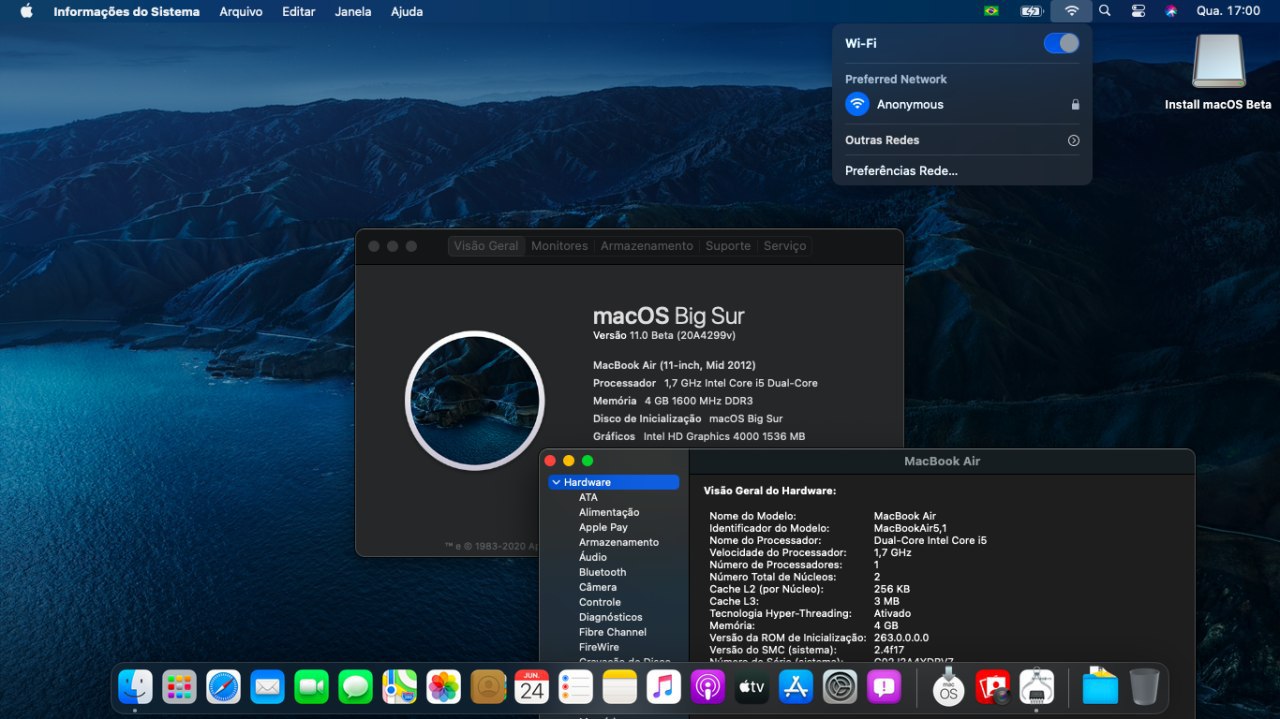Viewport: 1280px width, 719px height.
Task: Open the Editar menu
Action: coord(299,11)
